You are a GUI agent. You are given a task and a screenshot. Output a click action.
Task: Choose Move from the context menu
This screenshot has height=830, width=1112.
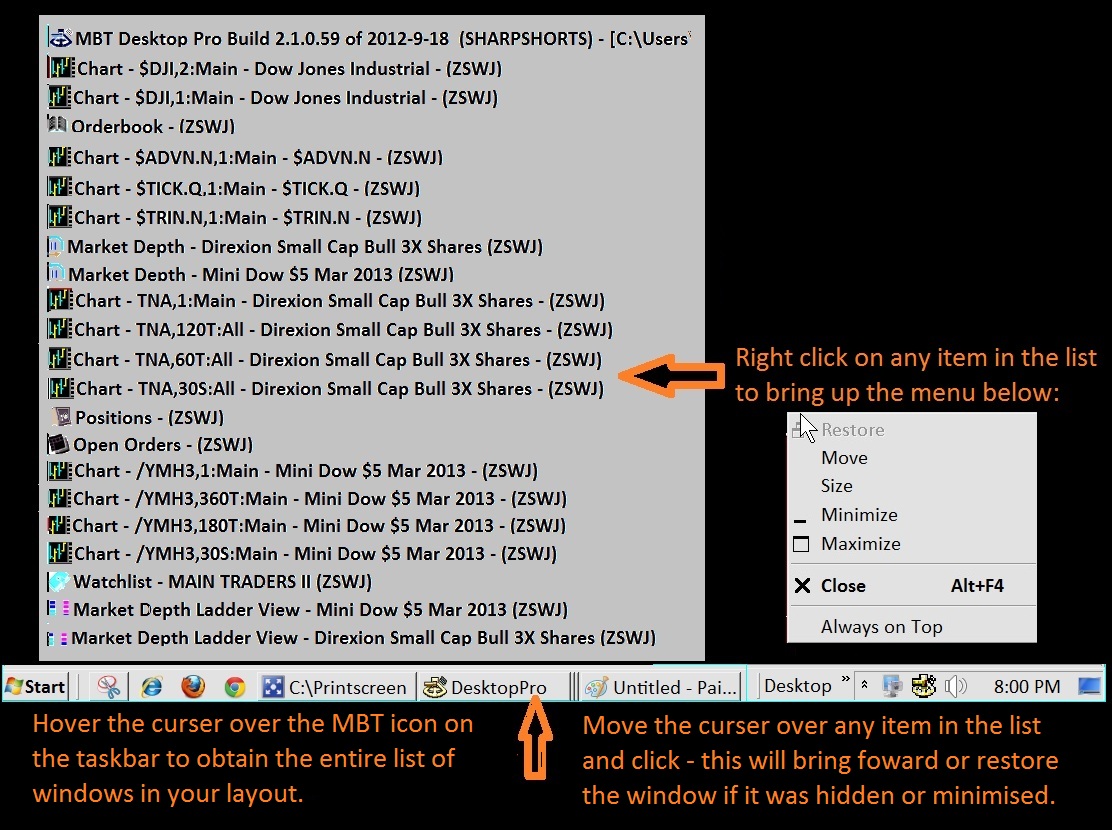(x=912, y=458)
